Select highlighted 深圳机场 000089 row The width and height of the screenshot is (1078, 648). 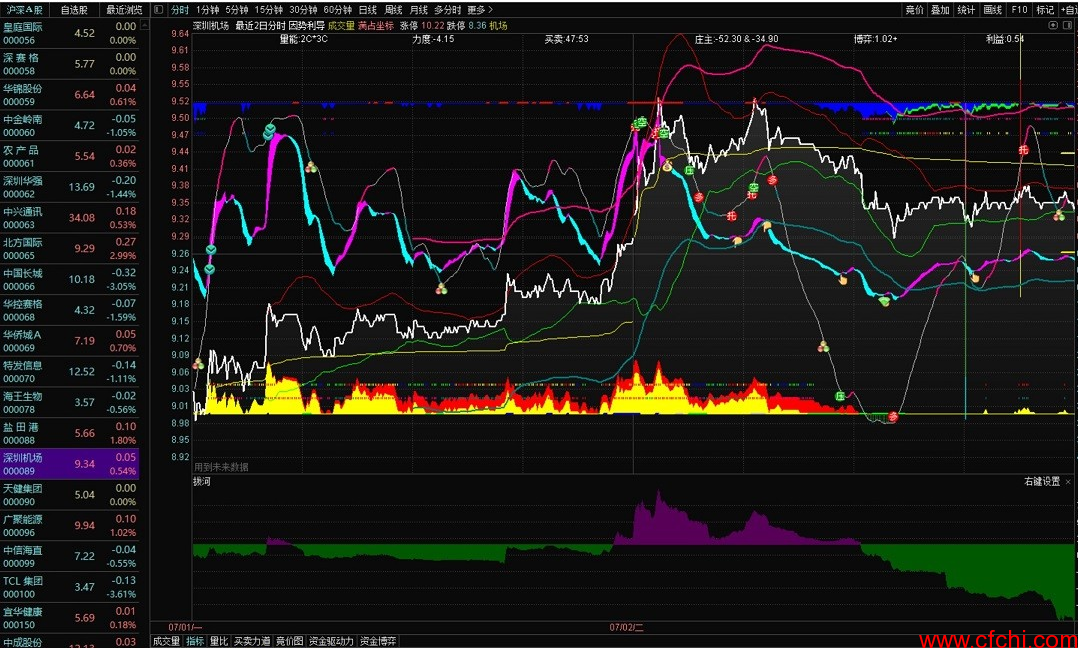pyautogui.click(x=69, y=464)
